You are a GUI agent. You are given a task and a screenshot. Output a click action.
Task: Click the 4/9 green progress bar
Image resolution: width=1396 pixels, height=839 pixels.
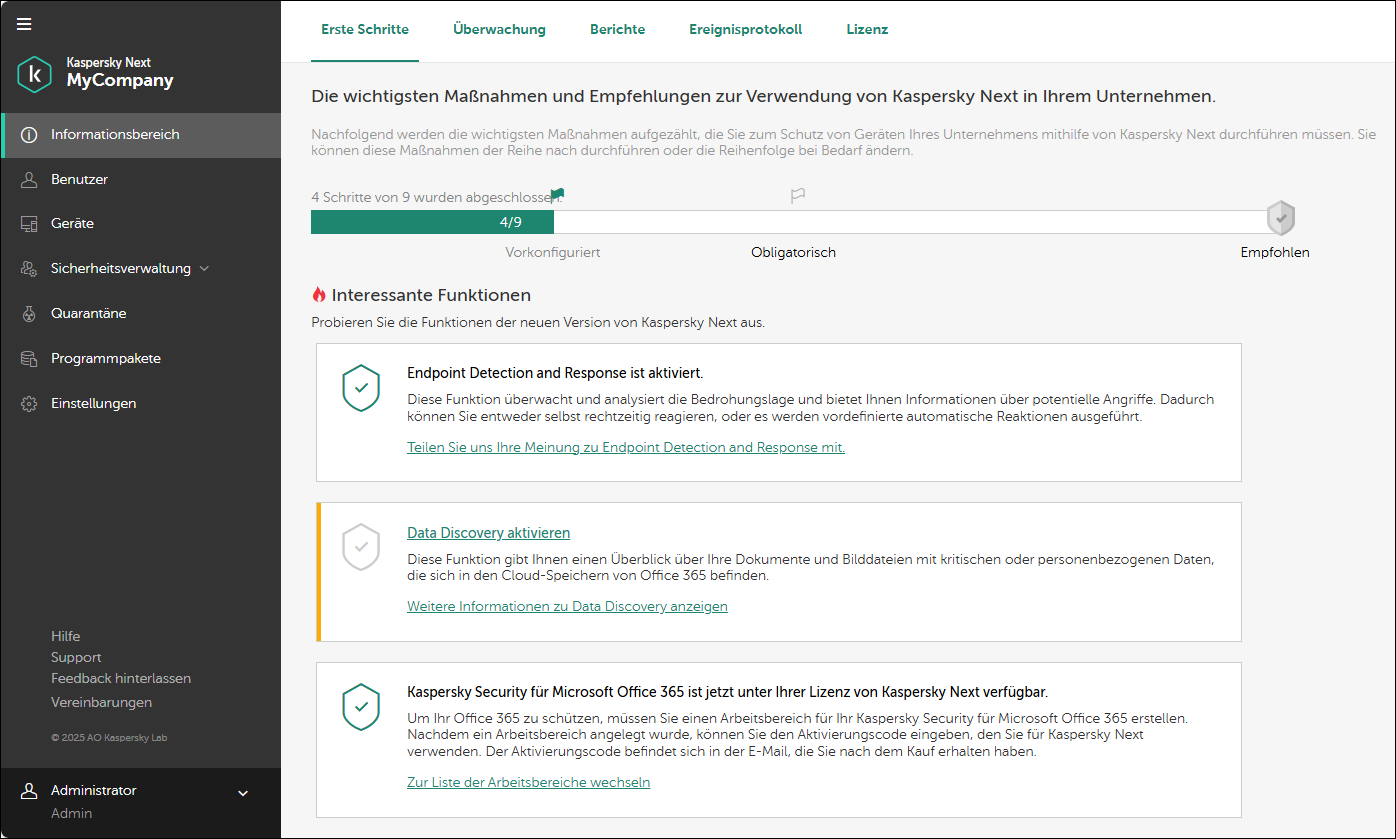[432, 222]
